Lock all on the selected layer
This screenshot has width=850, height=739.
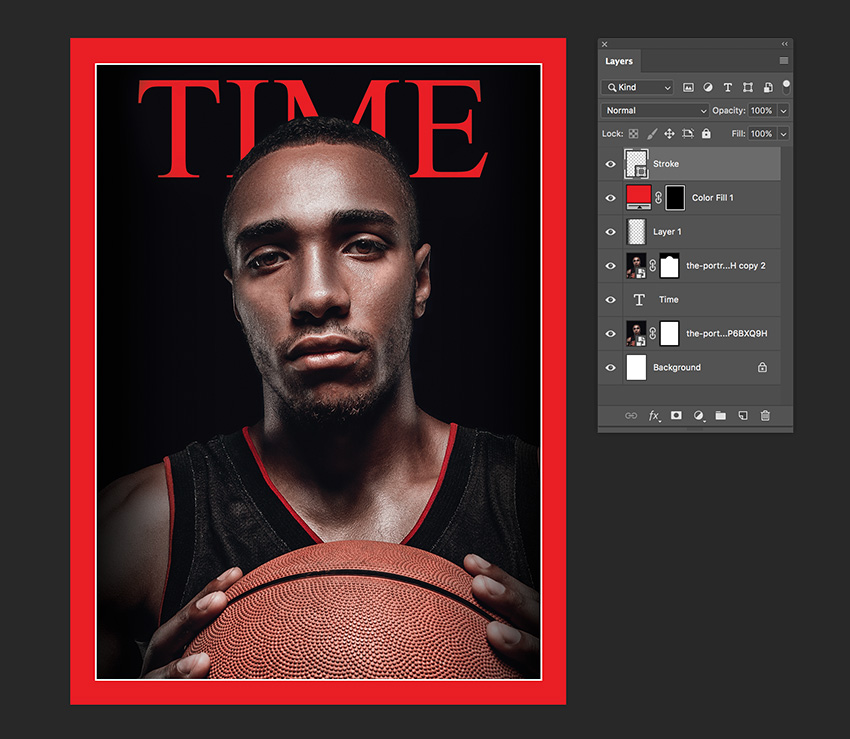click(x=706, y=133)
